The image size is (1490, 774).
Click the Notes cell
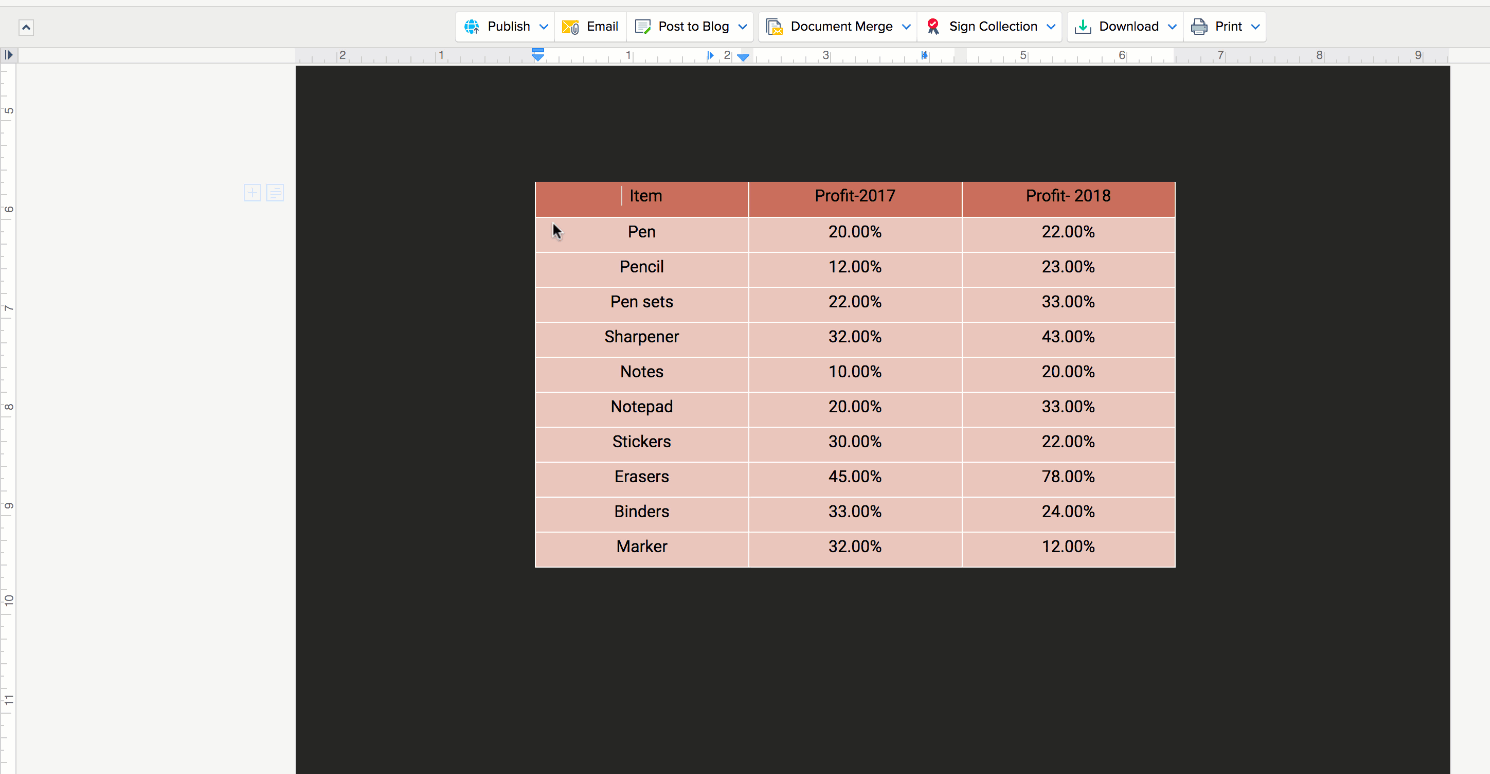[642, 375]
